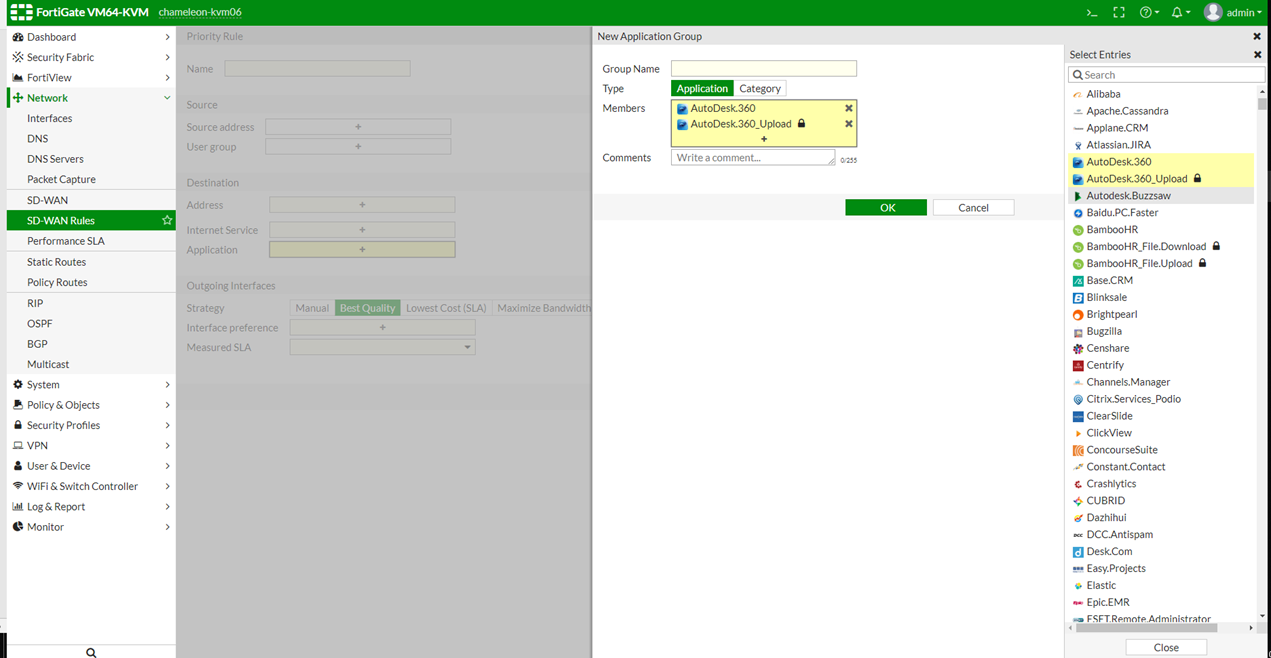Open the CLI console icon in header
Viewport: 1271px width, 658px height.
click(x=1092, y=13)
